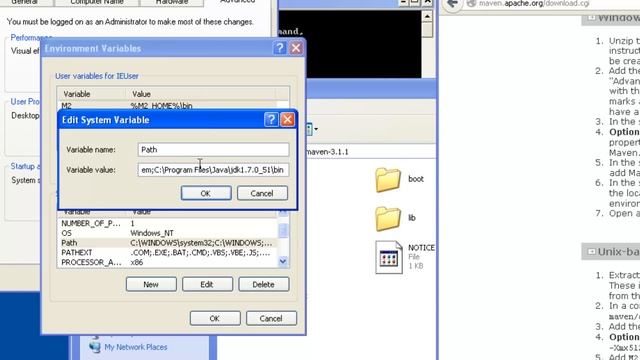The height and width of the screenshot is (360, 640).
Task: Open the lib folder icon
Action: (x=388, y=218)
